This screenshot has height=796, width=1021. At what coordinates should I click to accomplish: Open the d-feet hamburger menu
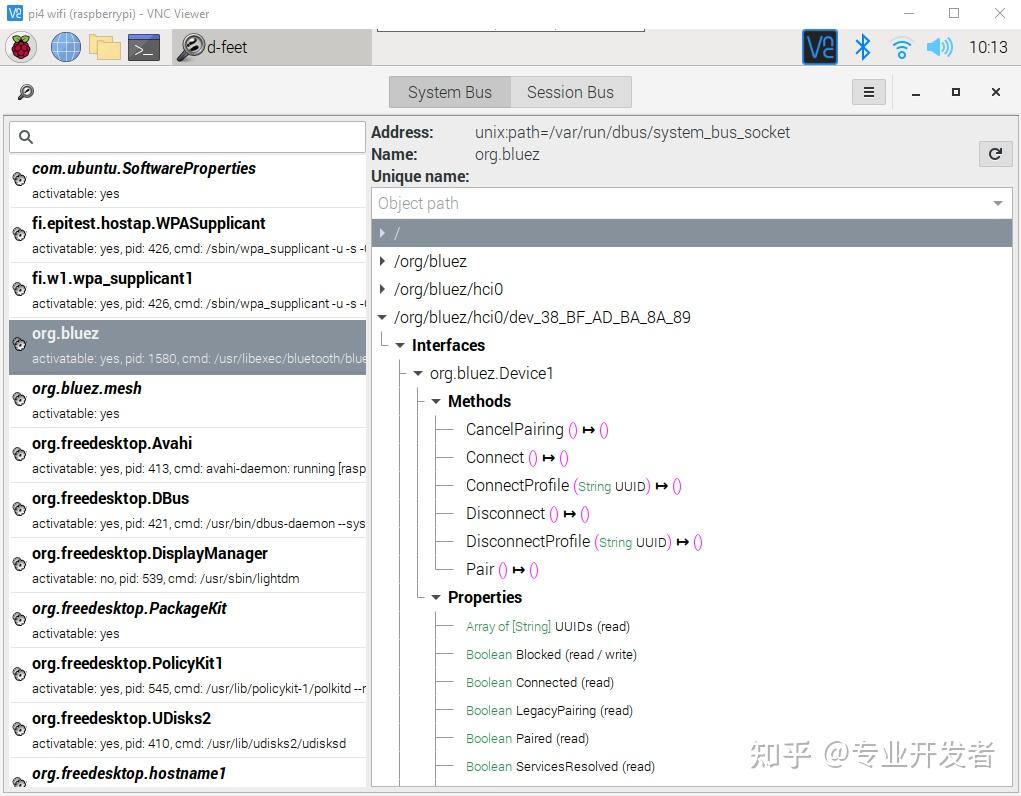[x=869, y=92]
